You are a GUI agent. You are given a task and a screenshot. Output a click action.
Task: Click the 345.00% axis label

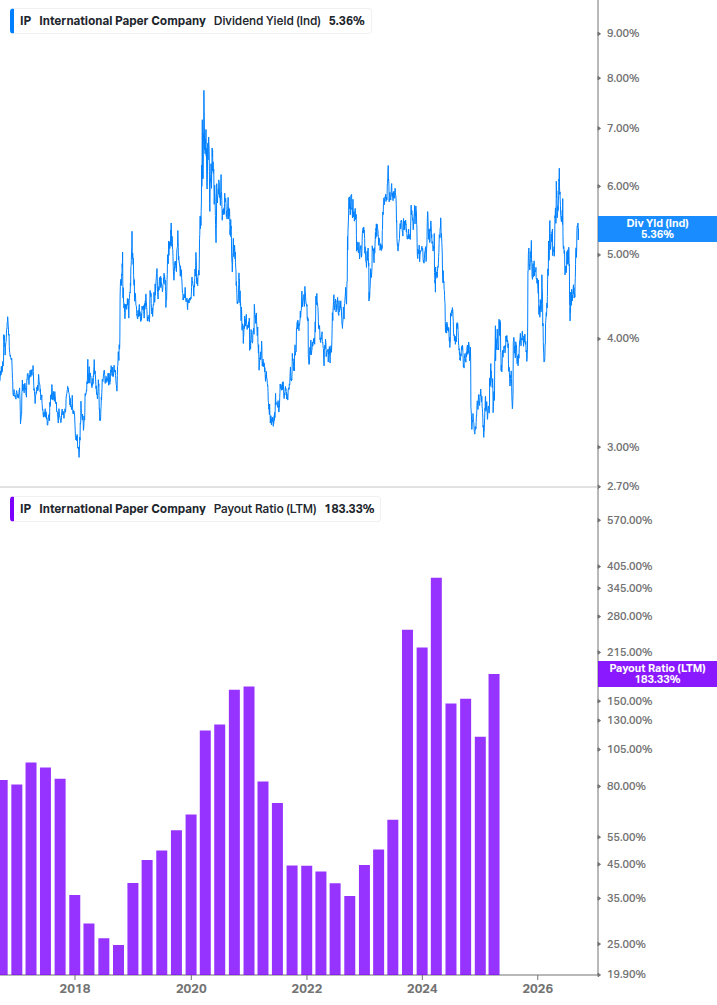pos(629,588)
